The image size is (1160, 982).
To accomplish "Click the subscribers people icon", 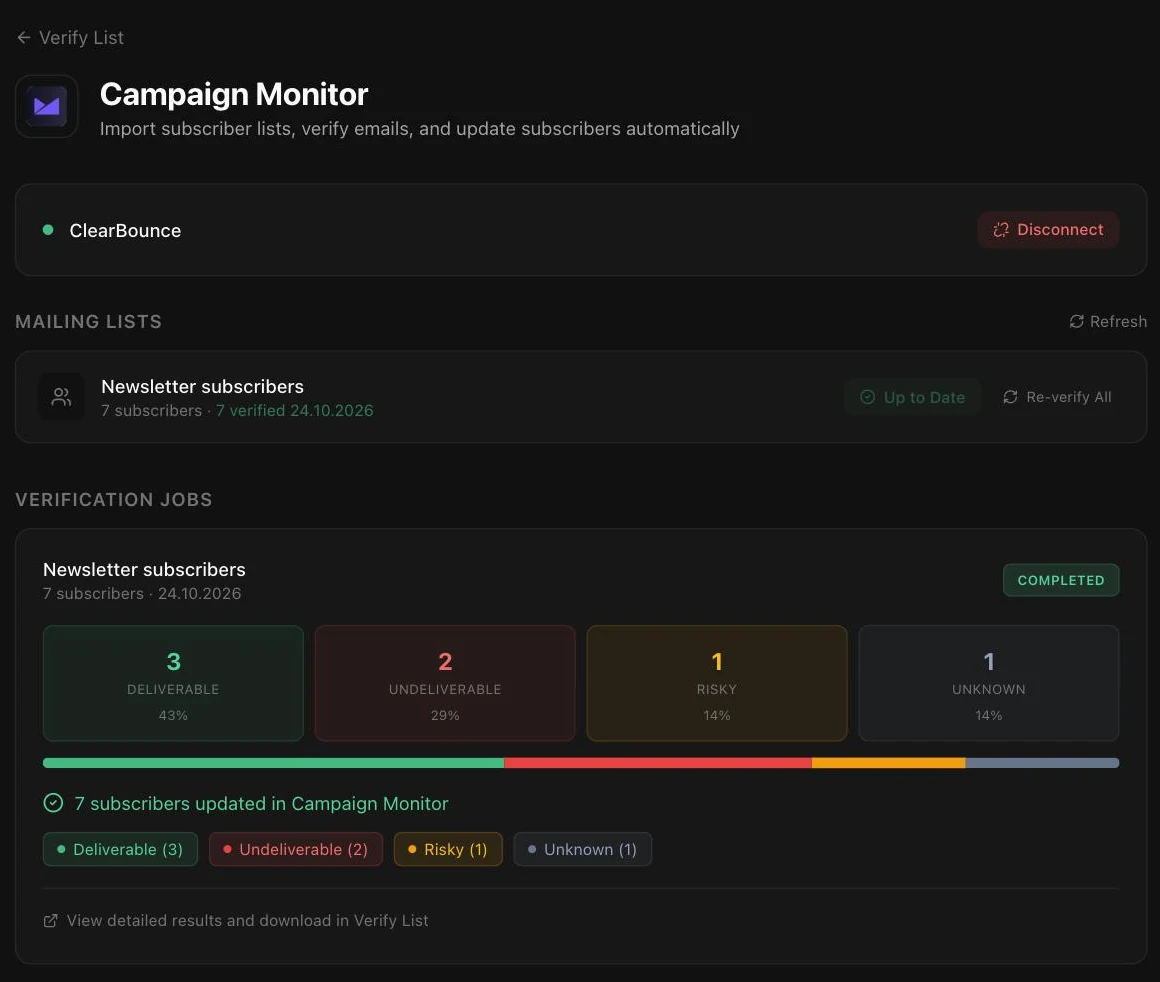I will [61, 397].
